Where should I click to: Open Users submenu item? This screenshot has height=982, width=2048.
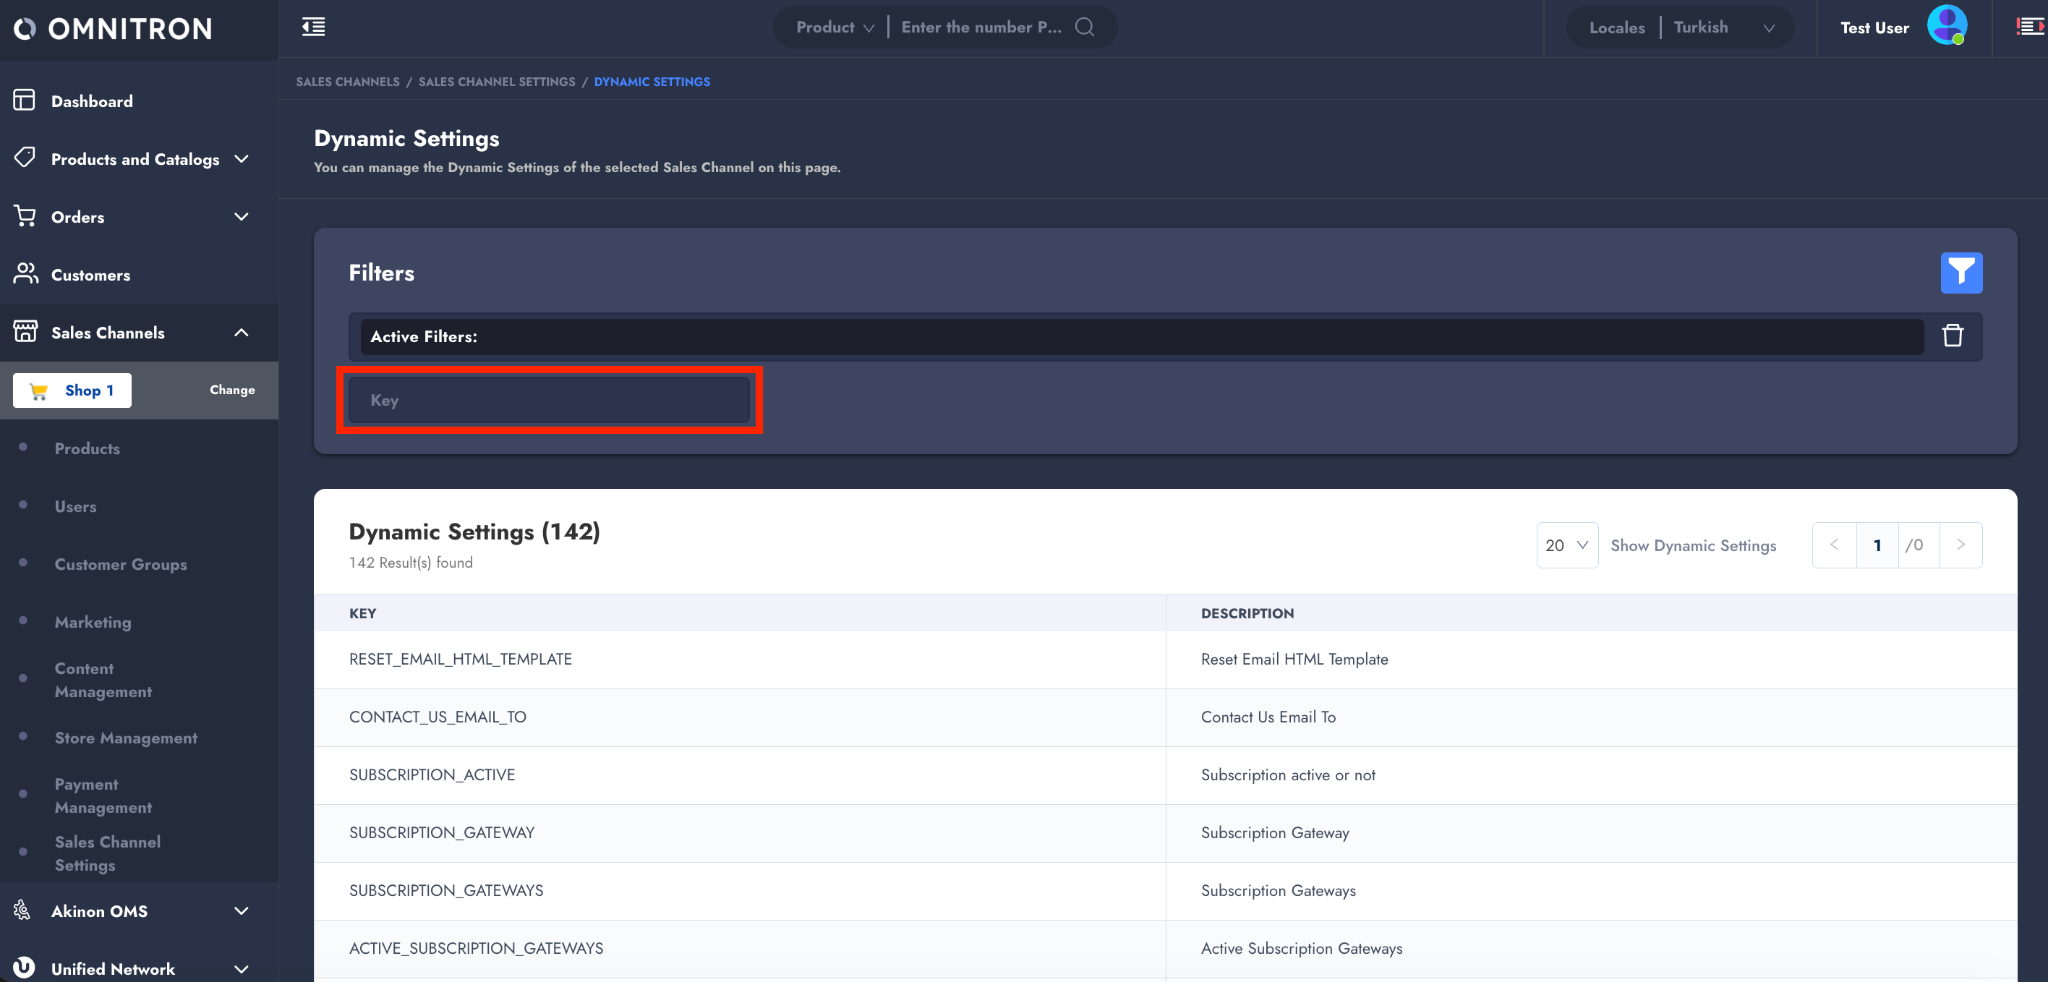coord(76,507)
